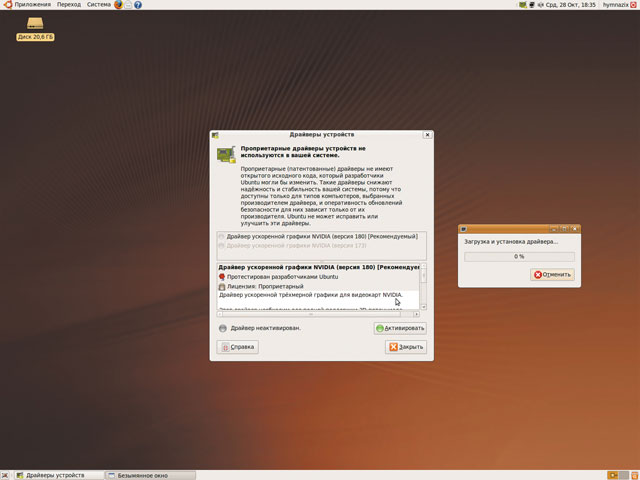Click the hardware drivers tray icon
The width and height of the screenshot is (640, 480).
(522, 5)
